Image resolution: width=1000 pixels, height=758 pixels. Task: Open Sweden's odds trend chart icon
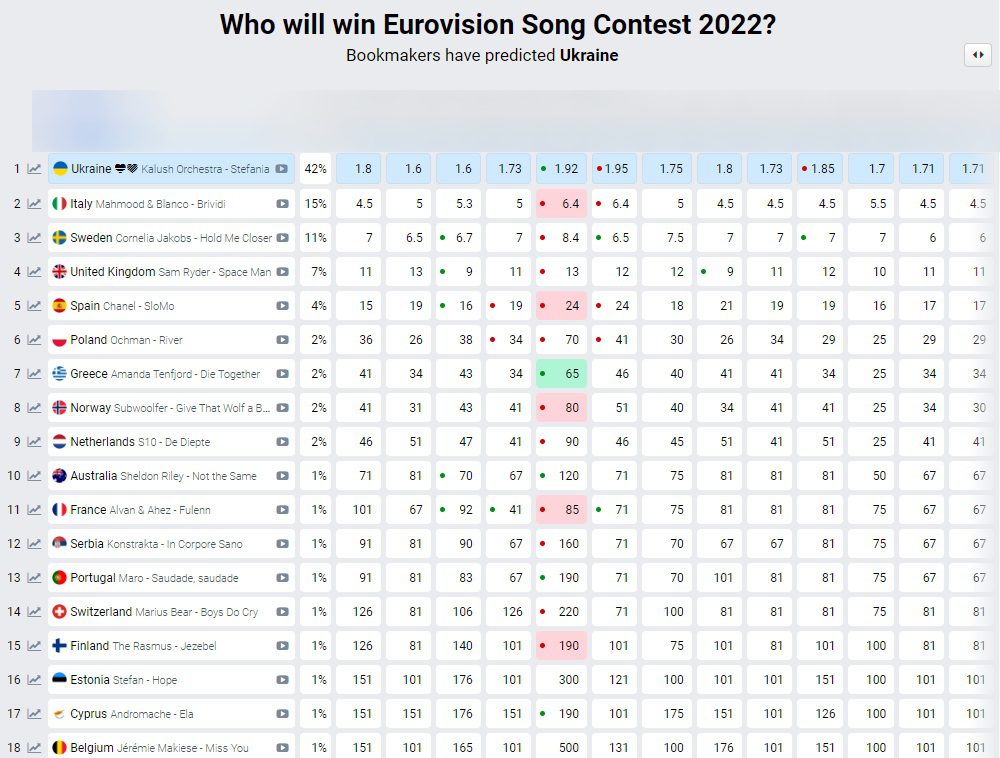click(x=34, y=238)
